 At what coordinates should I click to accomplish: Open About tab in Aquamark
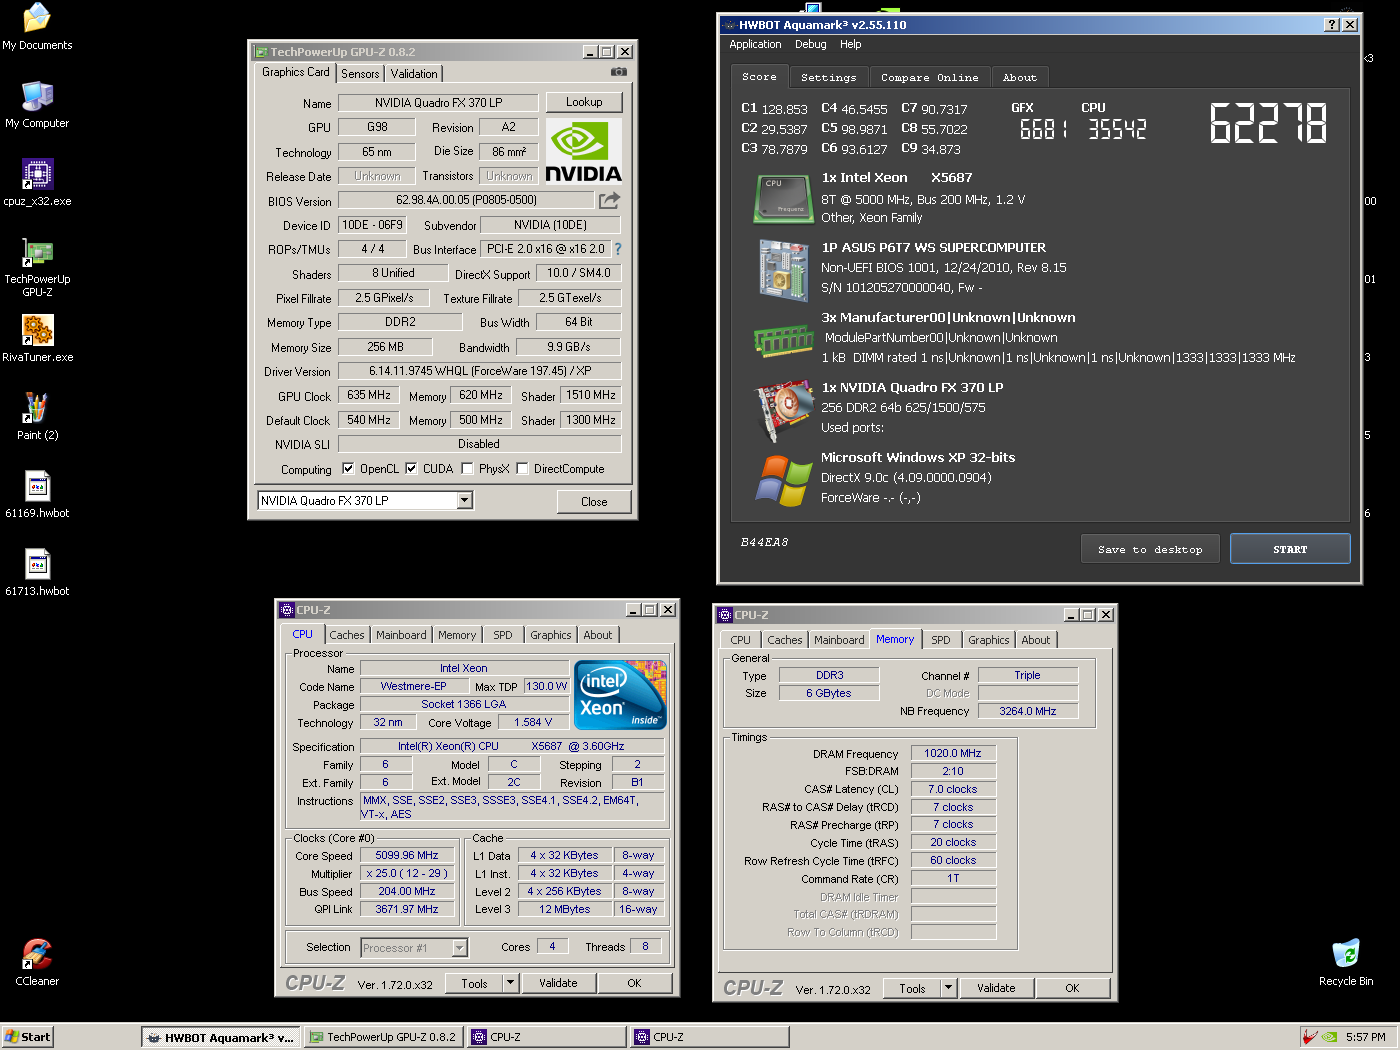tap(1020, 77)
